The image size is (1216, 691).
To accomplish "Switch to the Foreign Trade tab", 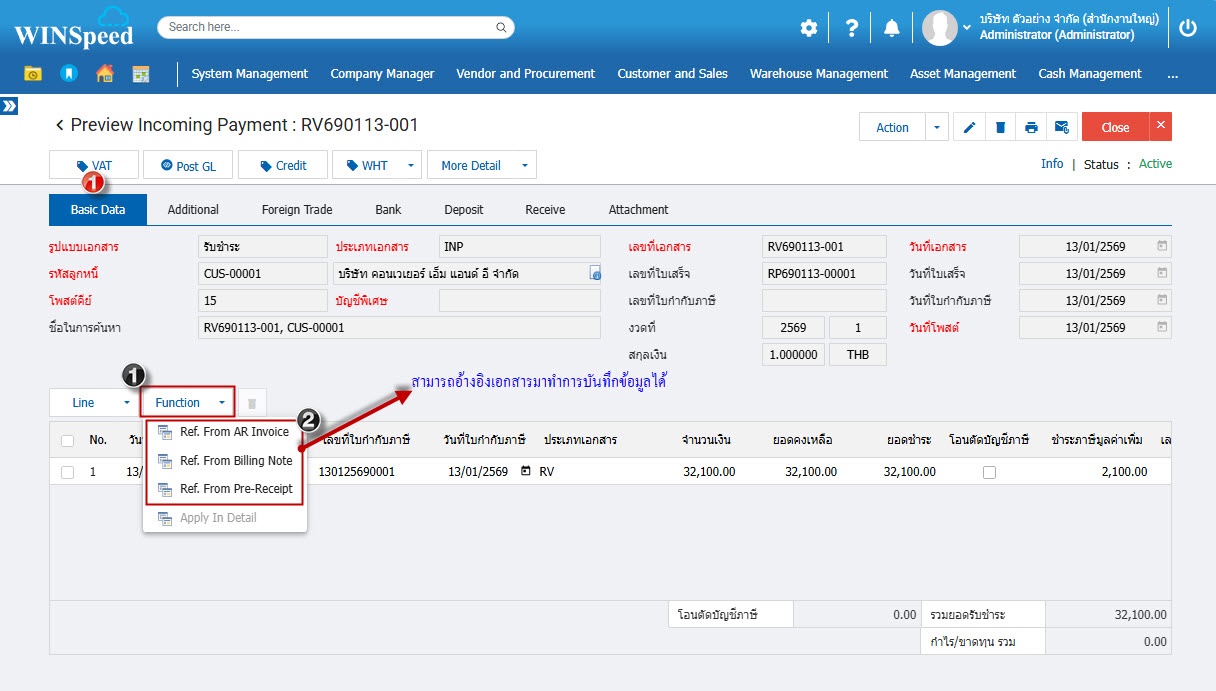I will click(x=297, y=210).
